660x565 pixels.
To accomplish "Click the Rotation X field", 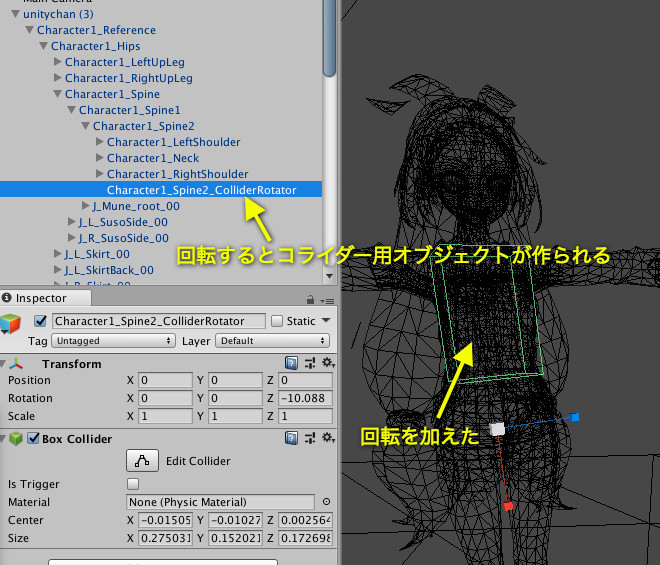I will click(165, 398).
